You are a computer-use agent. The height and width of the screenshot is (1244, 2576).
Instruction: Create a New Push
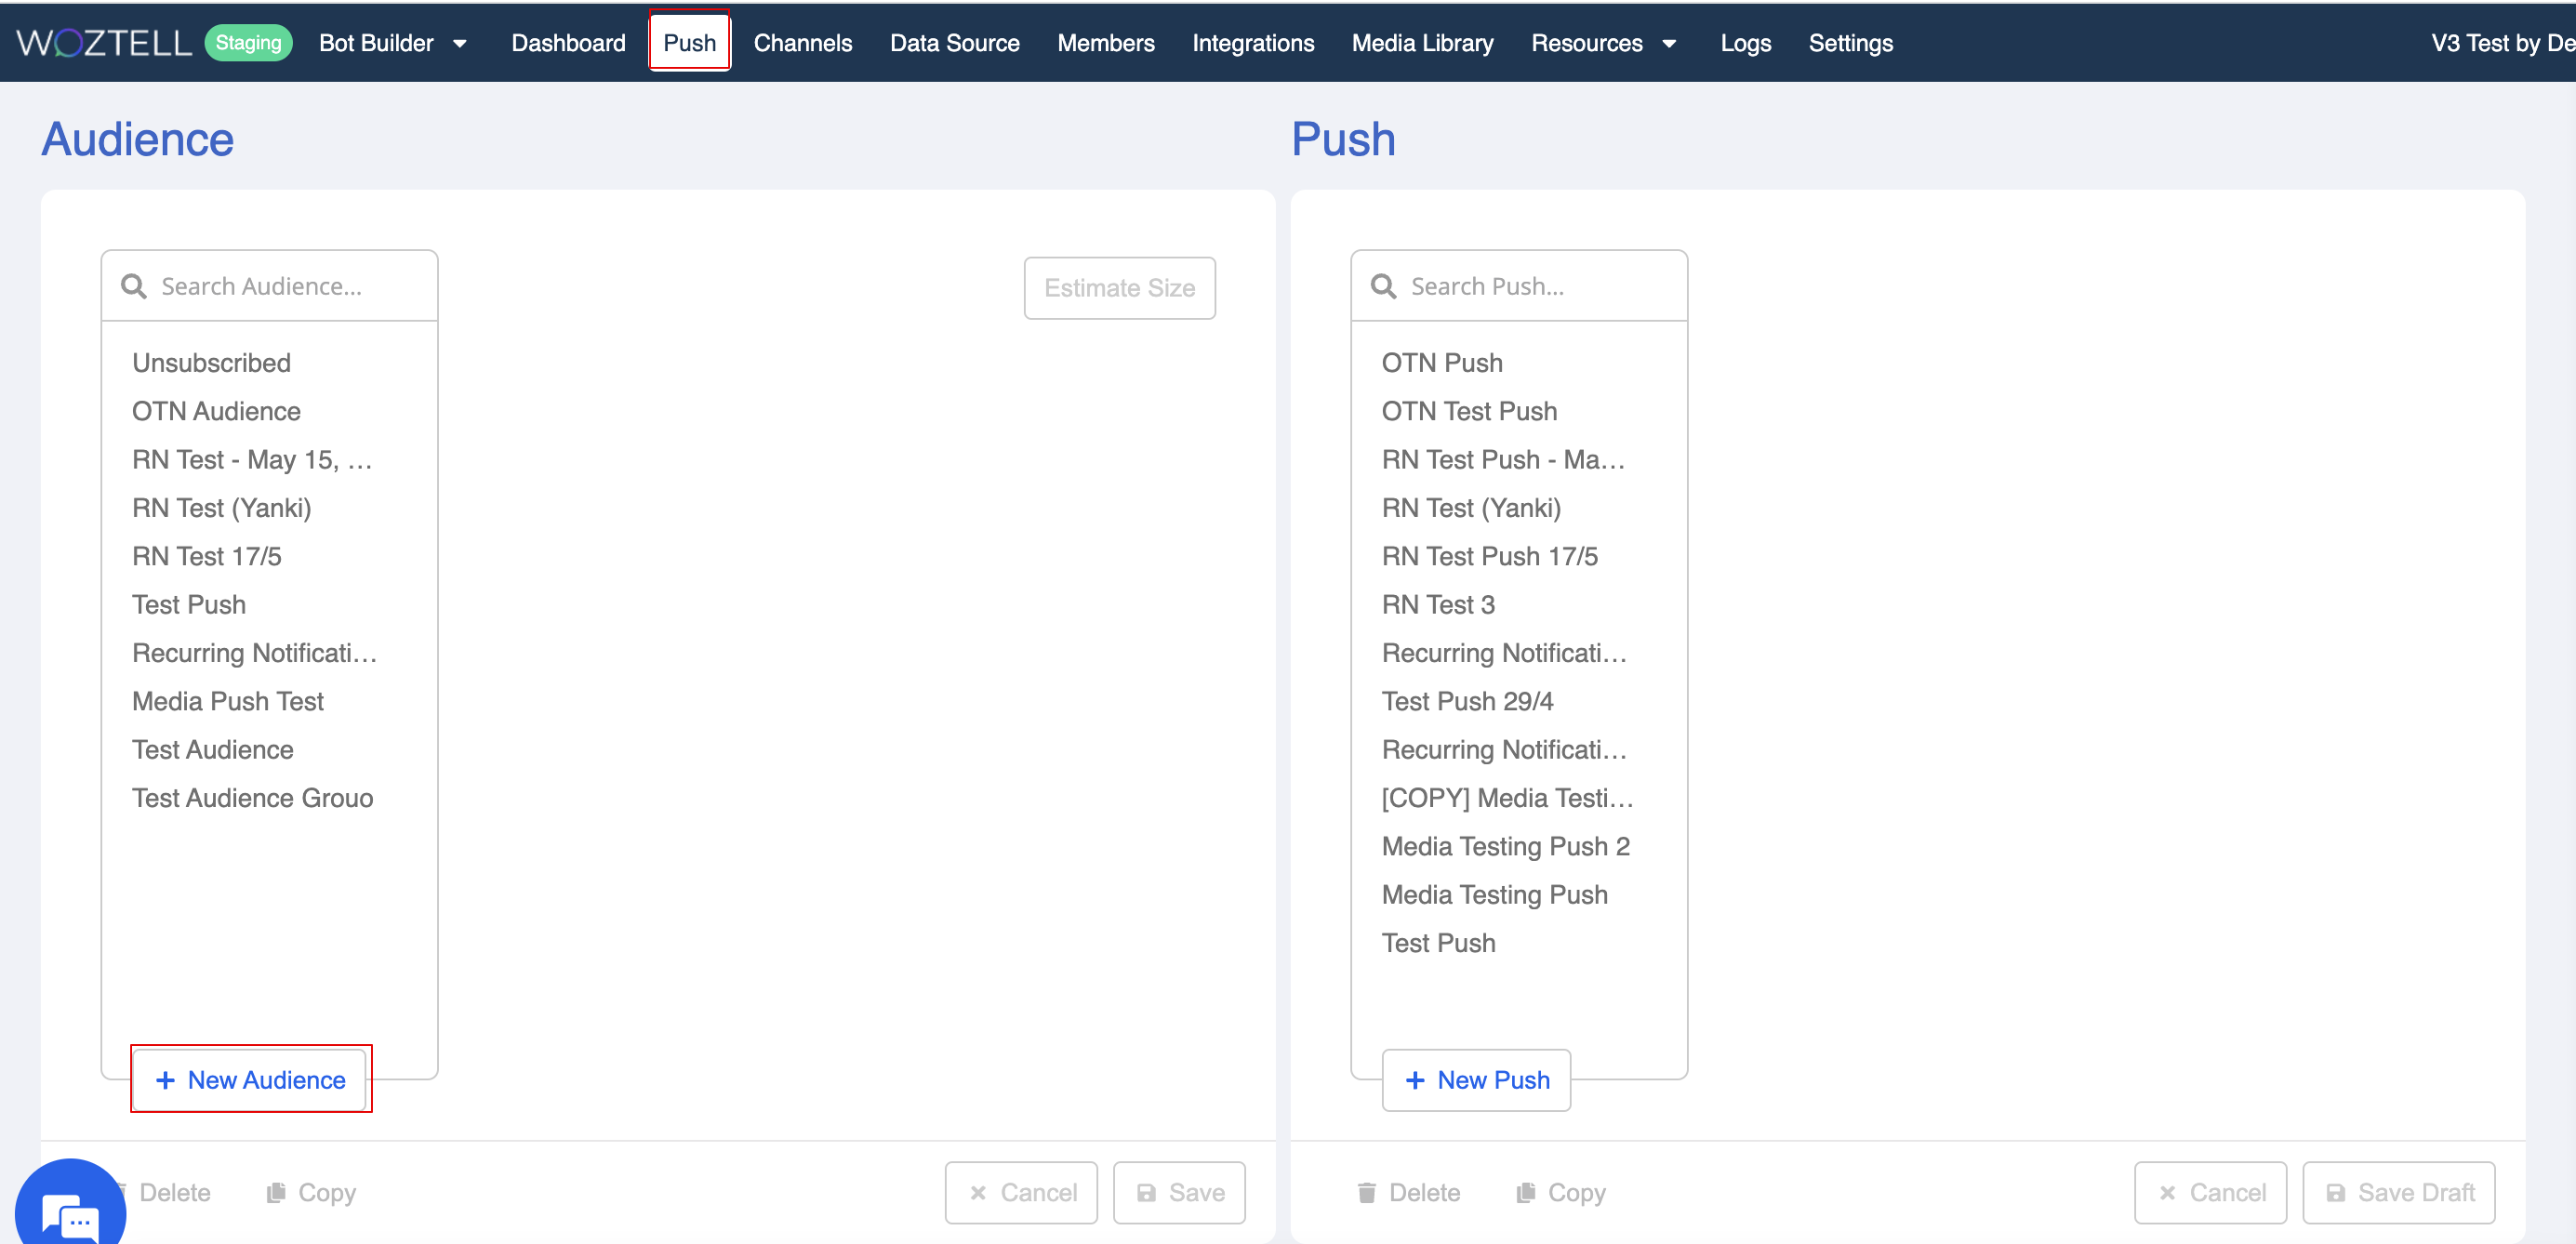1476,1080
